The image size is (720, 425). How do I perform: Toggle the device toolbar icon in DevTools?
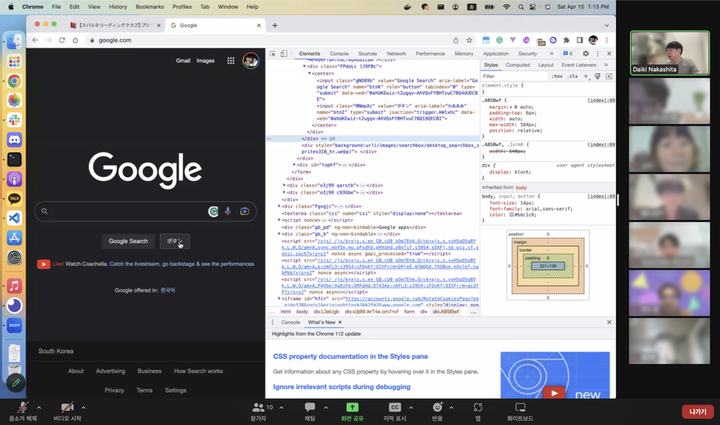(284, 54)
